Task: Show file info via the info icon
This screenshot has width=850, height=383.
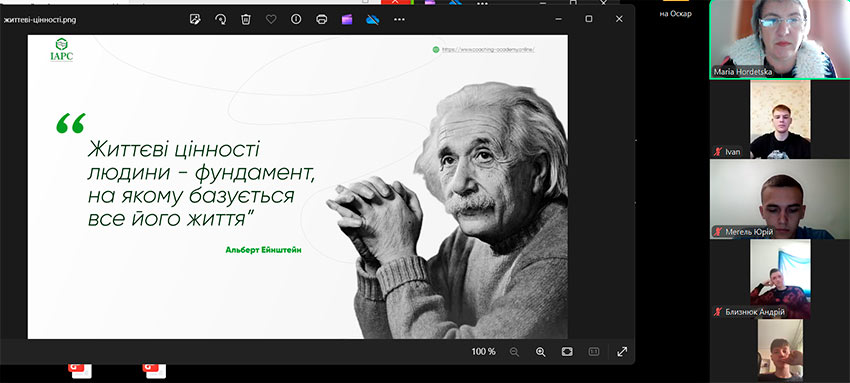Action: (x=296, y=19)
